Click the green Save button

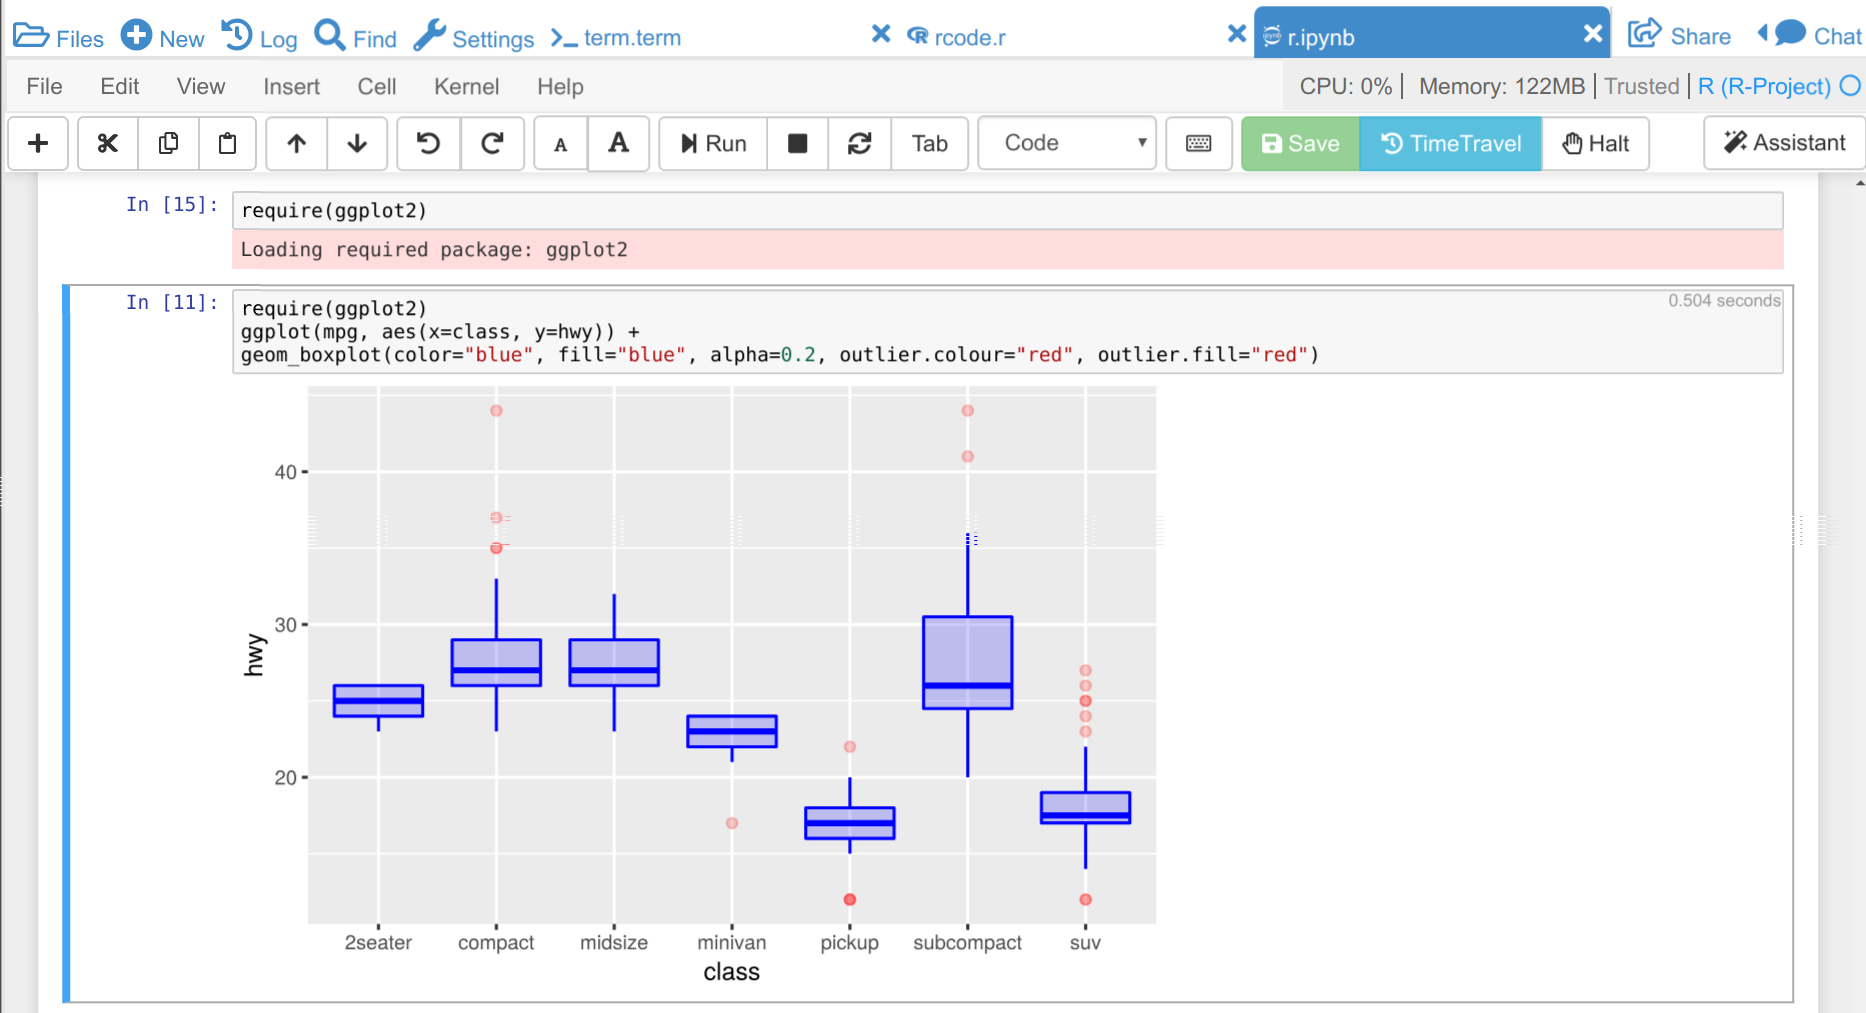point(1299,143)
